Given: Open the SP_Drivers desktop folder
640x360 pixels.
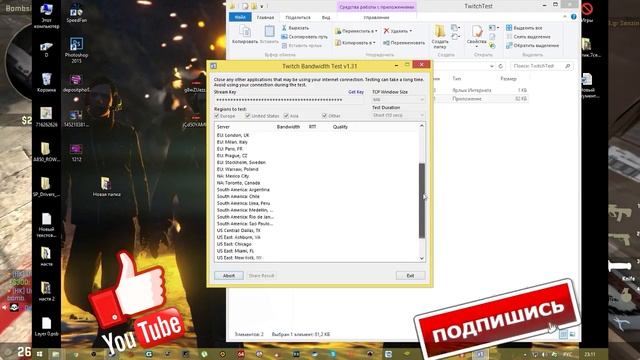Looking at the screenshot, I should tap(46, 187).
